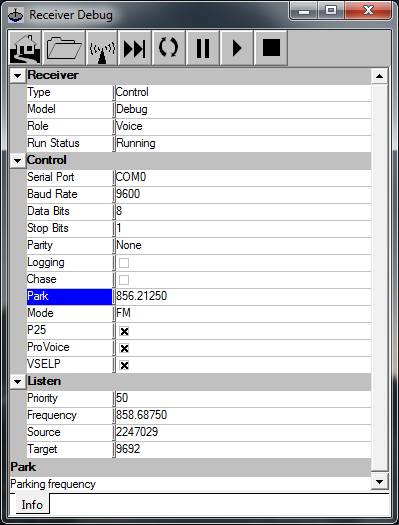Collapse the Receiver section
Image resolution: width=399 pixels, height=525 pixels.
(x=18, y=76)
